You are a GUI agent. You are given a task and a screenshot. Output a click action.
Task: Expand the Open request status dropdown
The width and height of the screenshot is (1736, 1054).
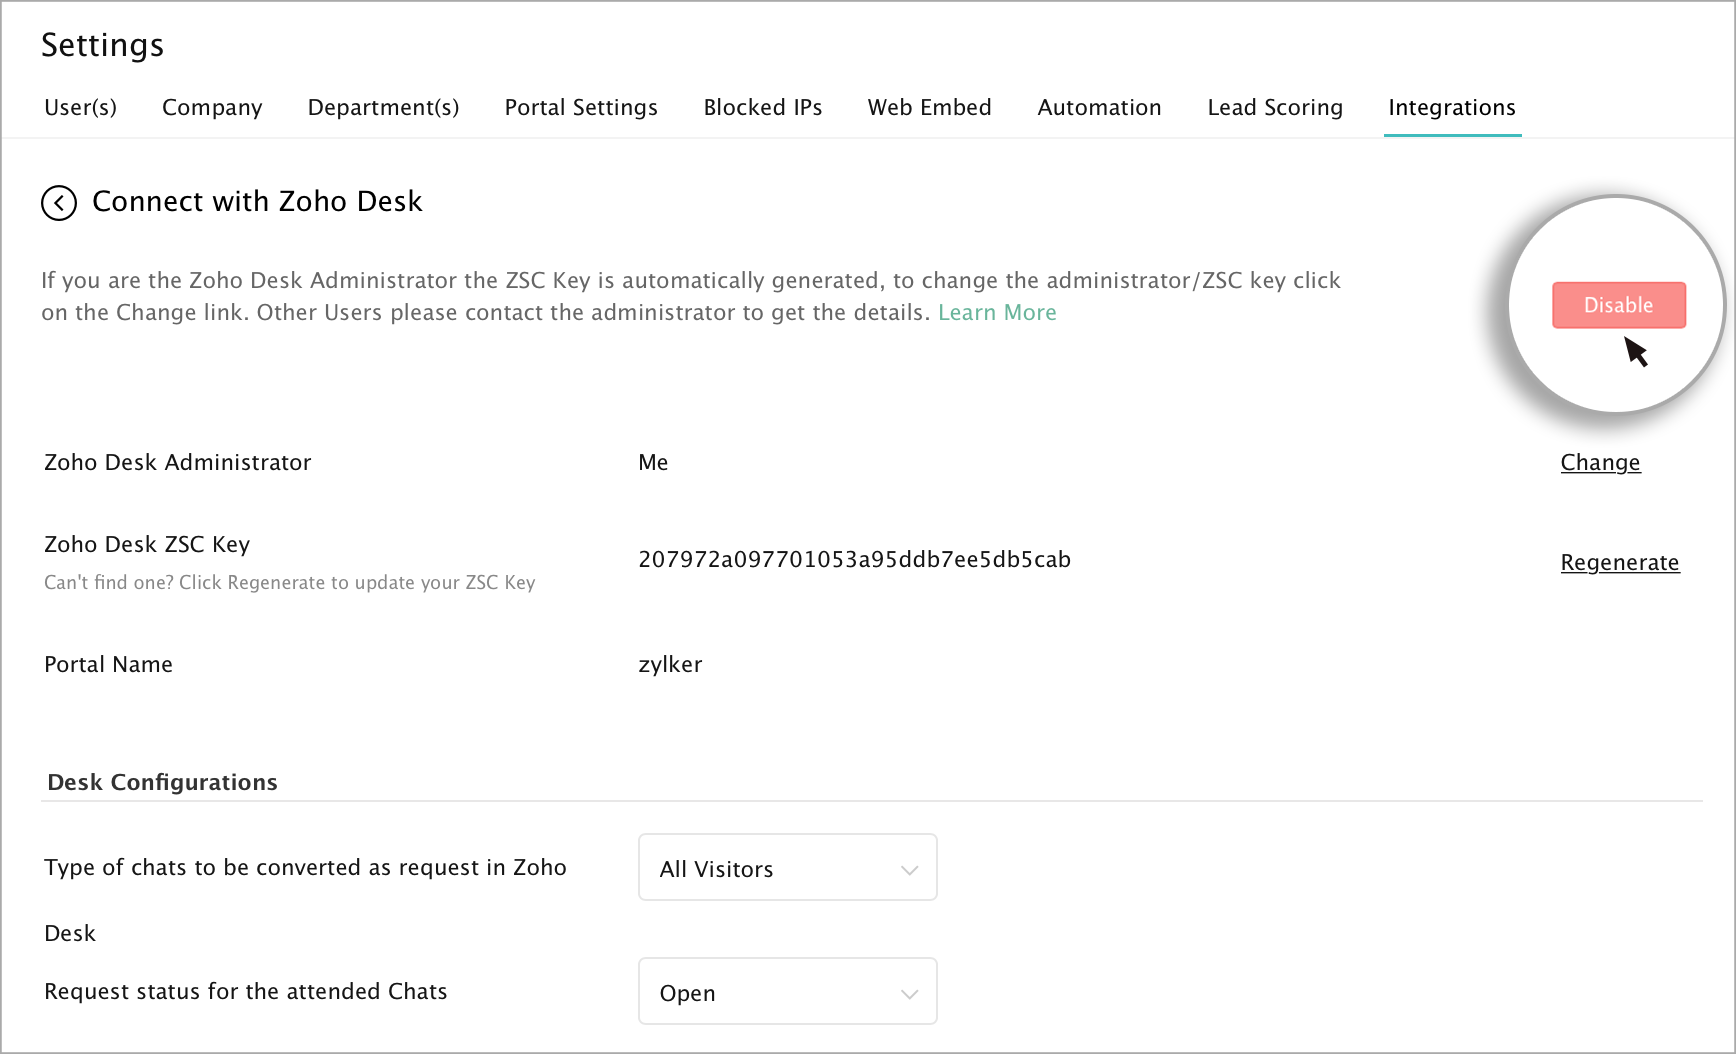tap(787, 992)
